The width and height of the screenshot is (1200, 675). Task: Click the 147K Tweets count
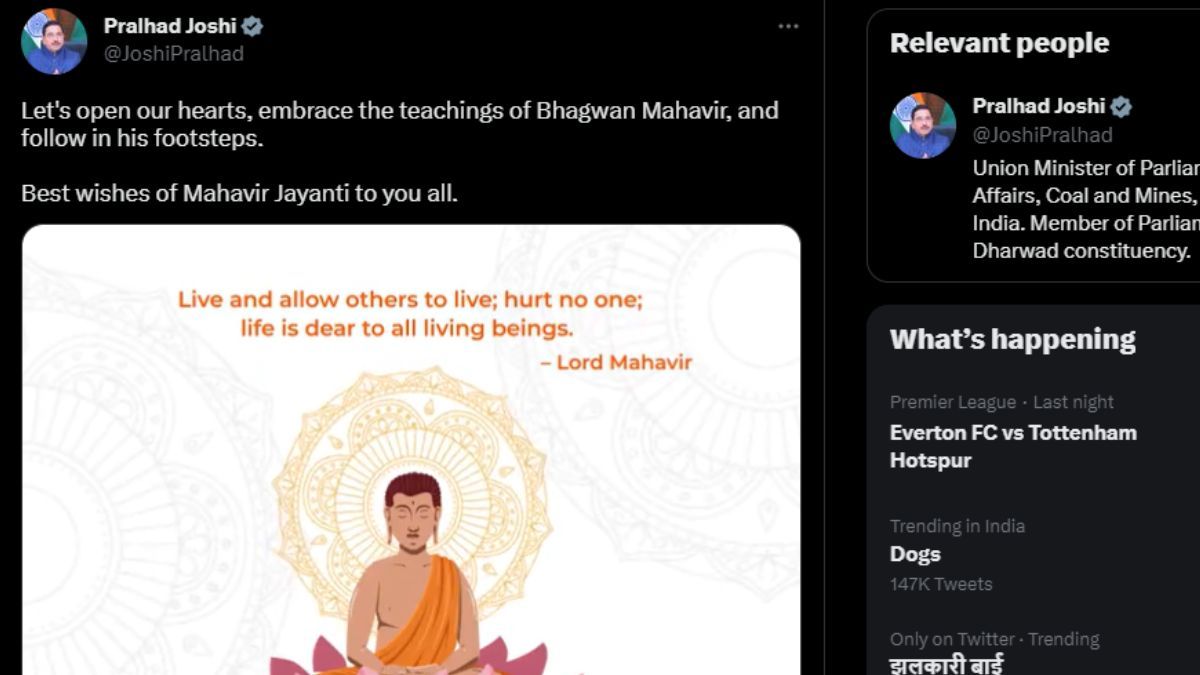click(941, 584)
